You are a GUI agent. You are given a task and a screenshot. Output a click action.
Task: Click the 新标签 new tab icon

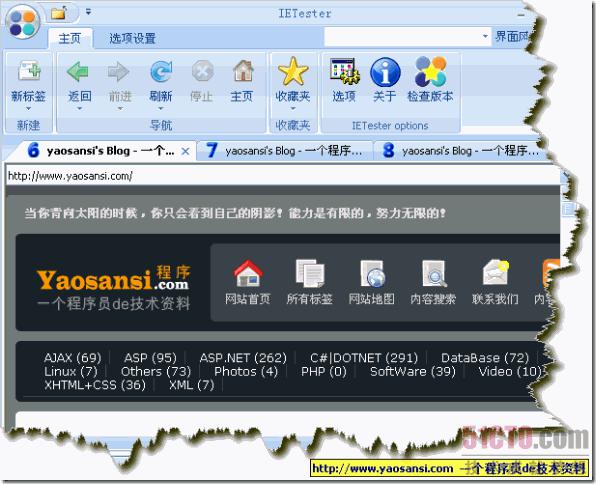tap(29, 70)
